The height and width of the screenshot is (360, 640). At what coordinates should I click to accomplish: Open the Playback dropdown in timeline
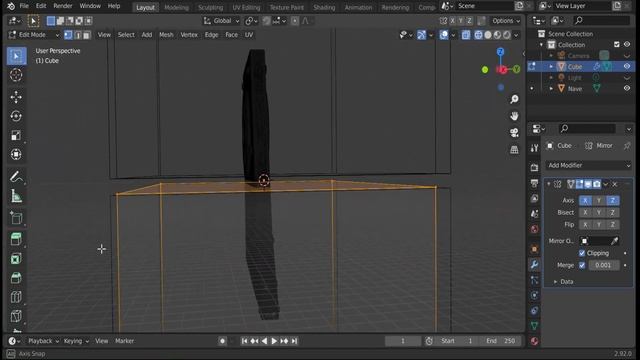43,341
